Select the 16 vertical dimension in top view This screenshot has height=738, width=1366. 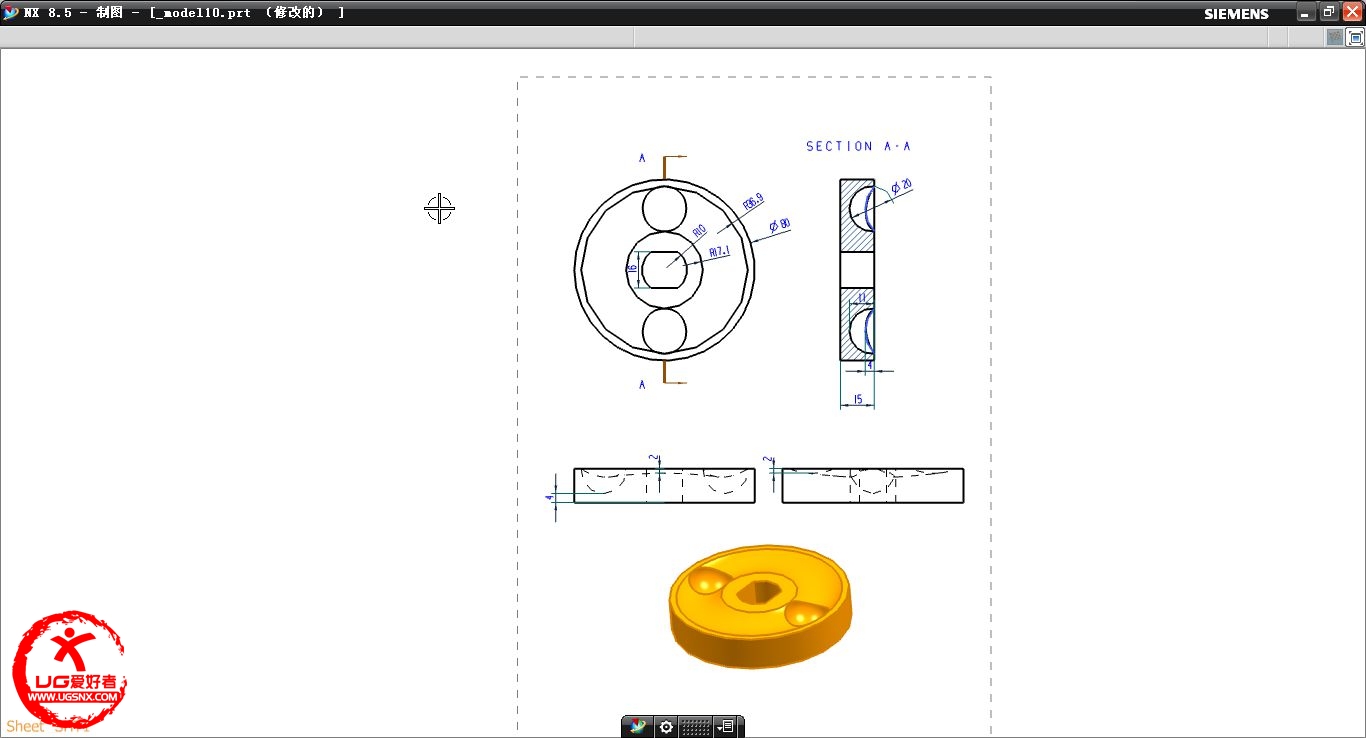pos(632,268)
